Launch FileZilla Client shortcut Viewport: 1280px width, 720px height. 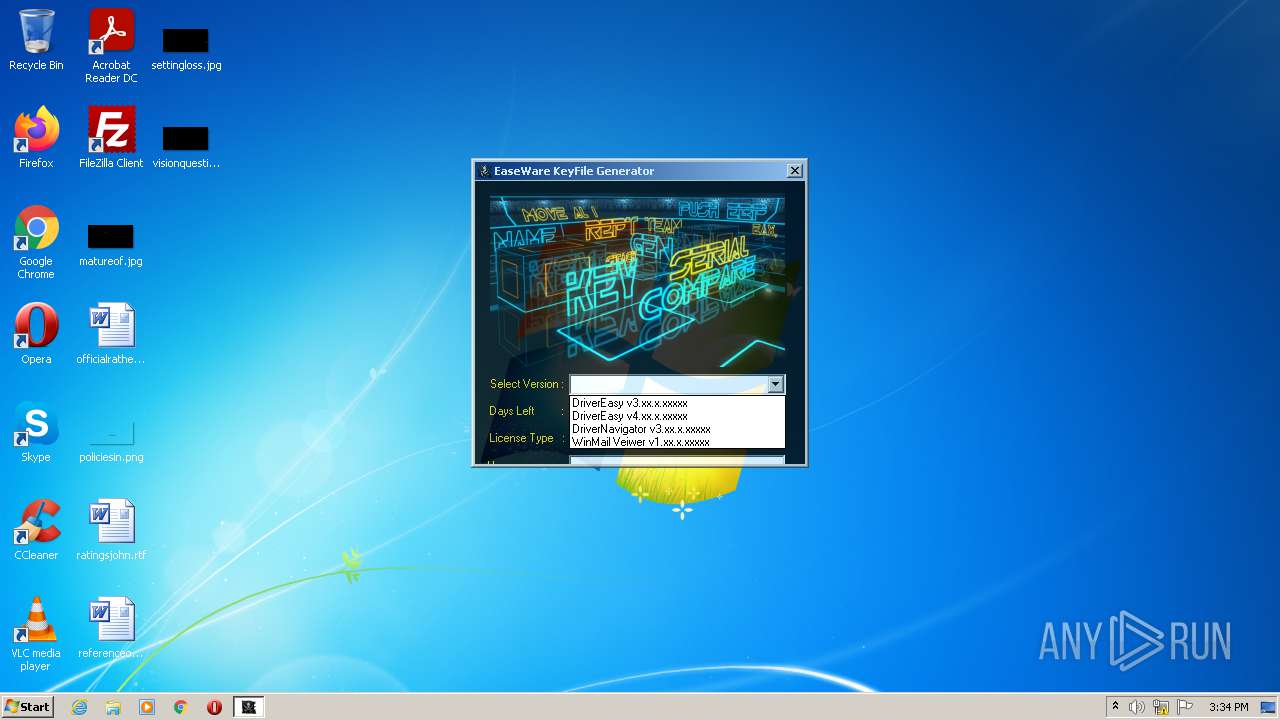pos(111,138)
